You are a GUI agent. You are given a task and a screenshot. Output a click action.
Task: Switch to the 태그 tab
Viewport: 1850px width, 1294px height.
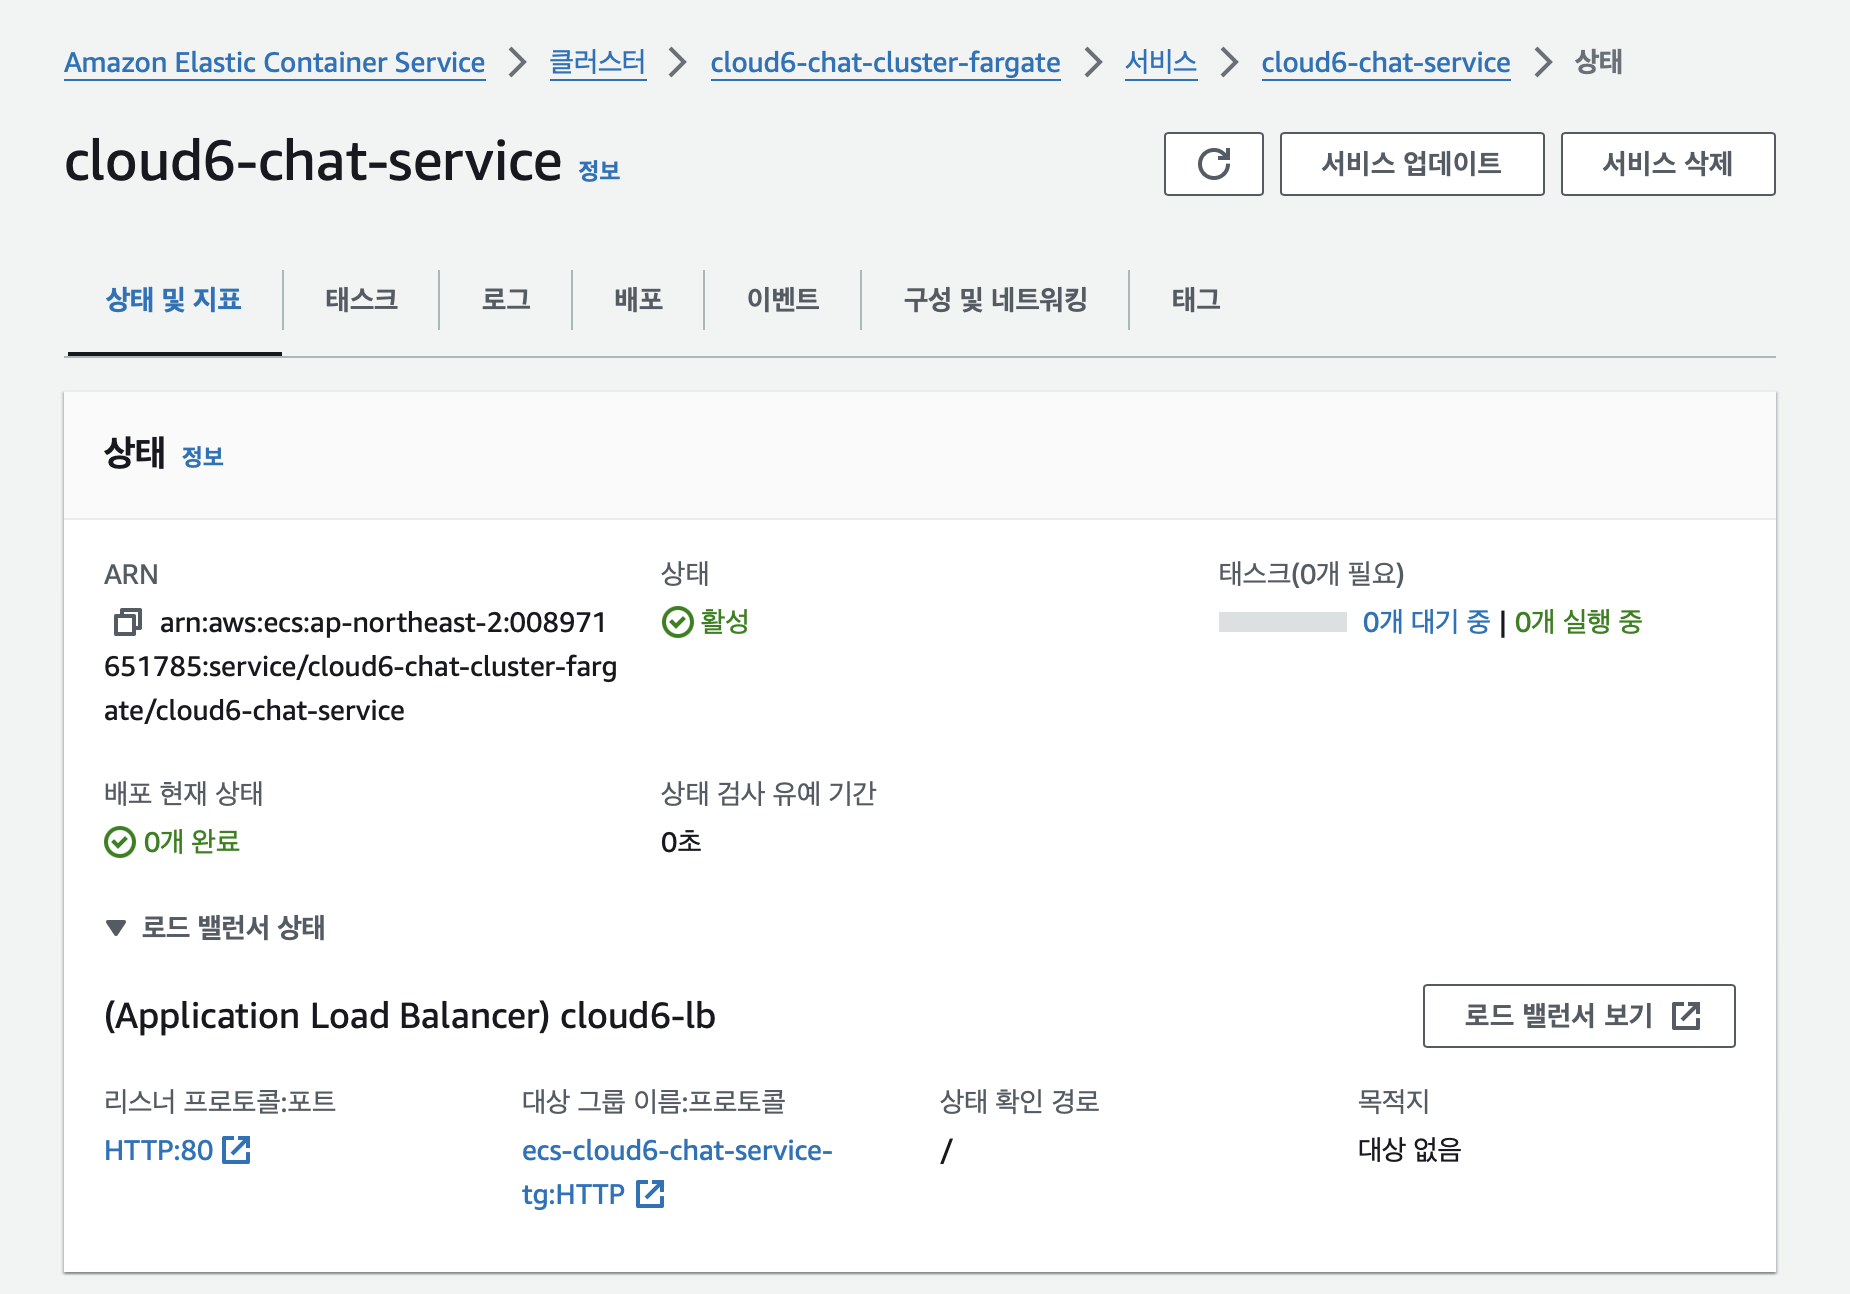tap(1196, 300)
